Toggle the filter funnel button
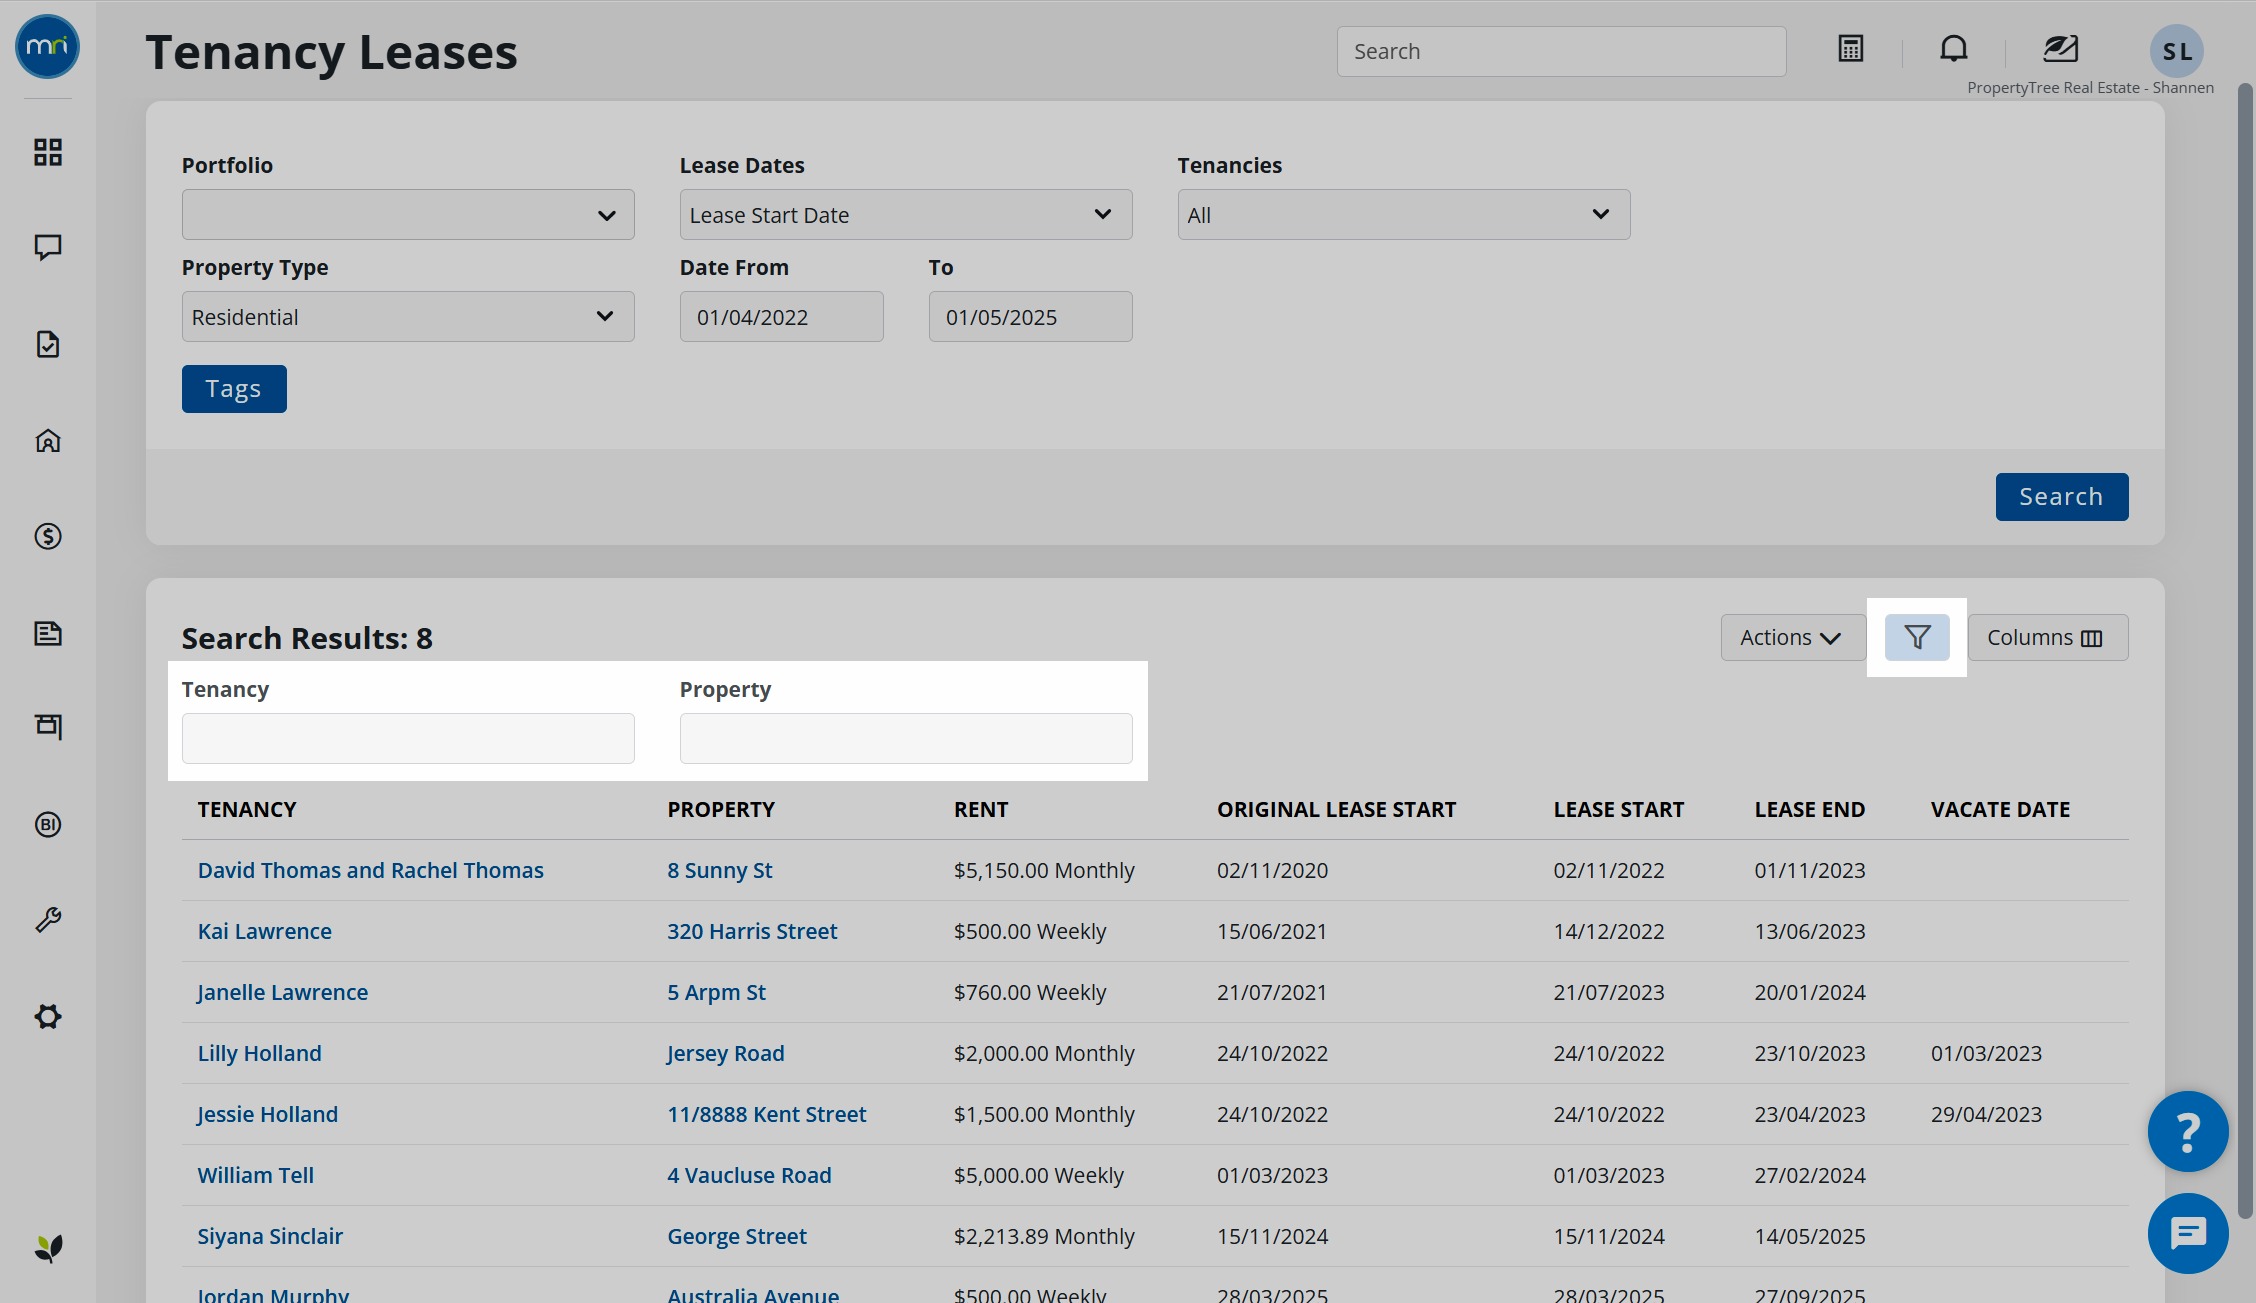 pos(1917,637)
